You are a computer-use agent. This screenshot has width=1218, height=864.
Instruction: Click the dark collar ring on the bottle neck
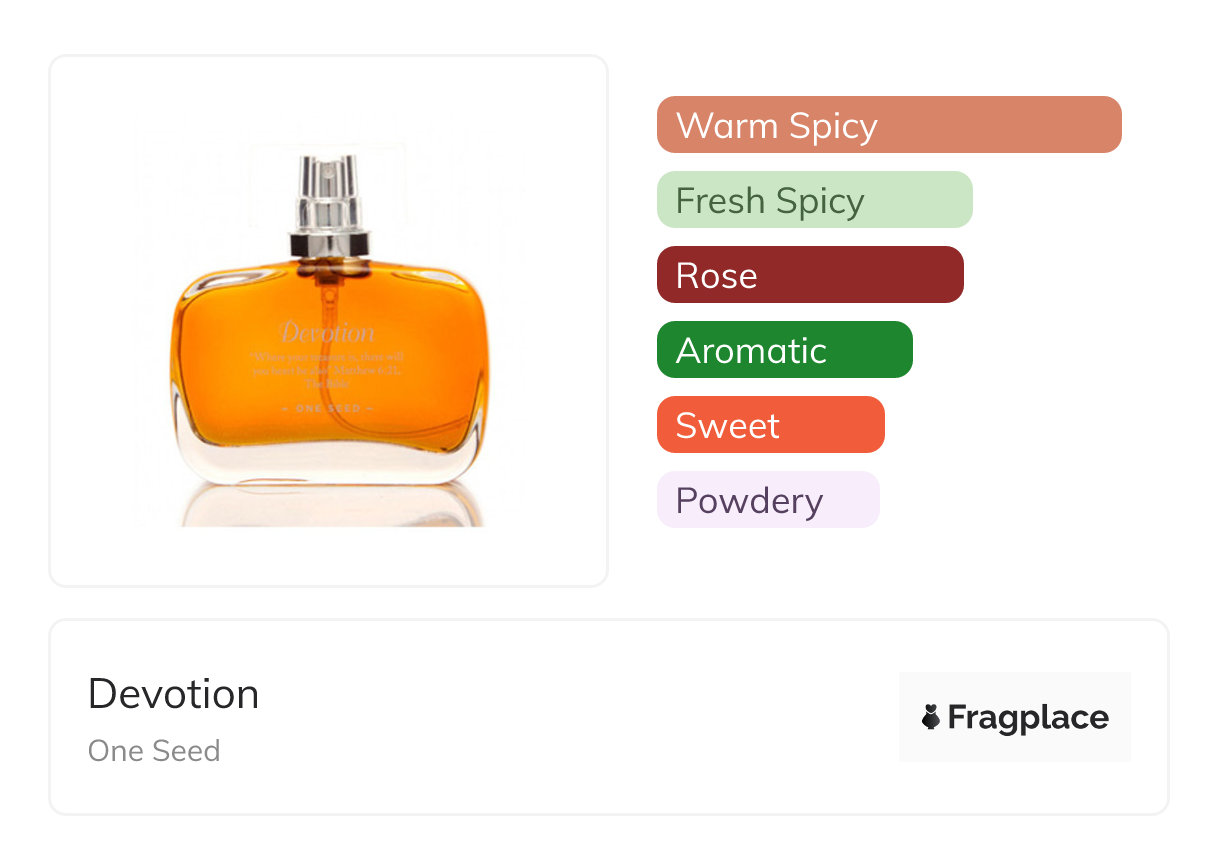[330, 244]
